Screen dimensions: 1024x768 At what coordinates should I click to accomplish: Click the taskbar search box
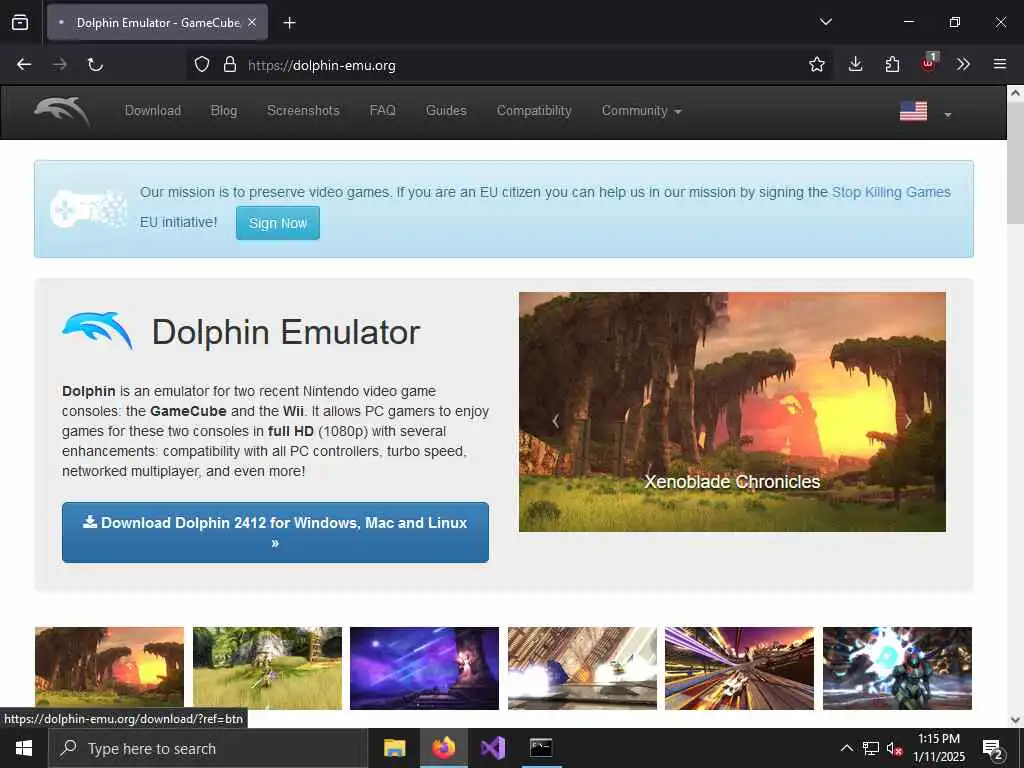[x=208, y=748]
